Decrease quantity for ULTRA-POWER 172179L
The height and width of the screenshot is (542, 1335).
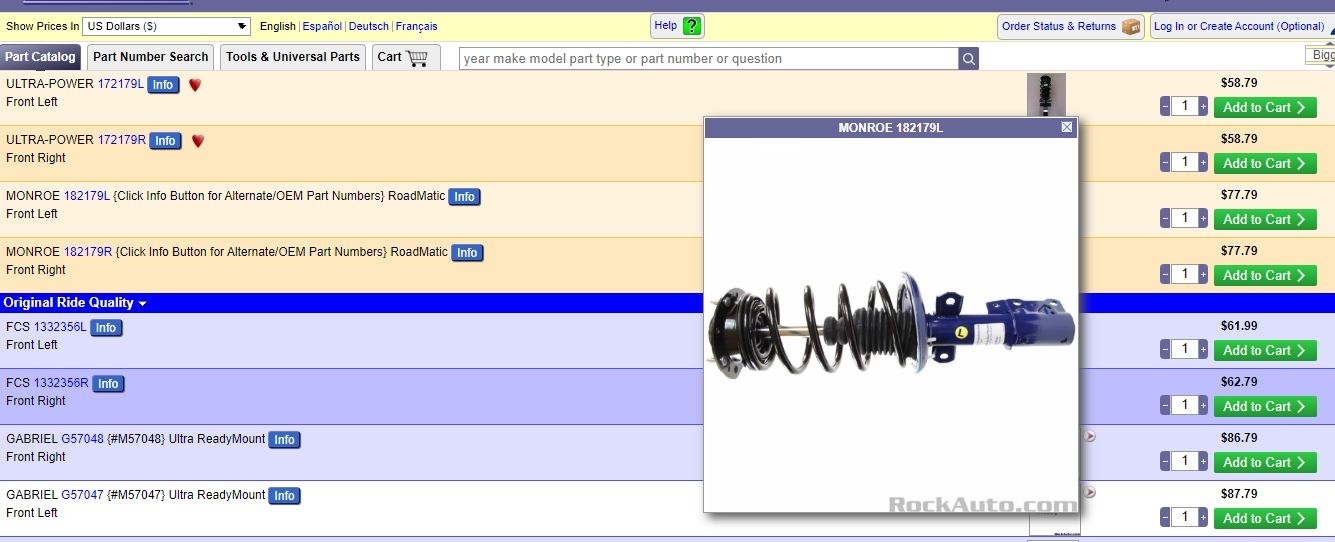(1165, 106)
